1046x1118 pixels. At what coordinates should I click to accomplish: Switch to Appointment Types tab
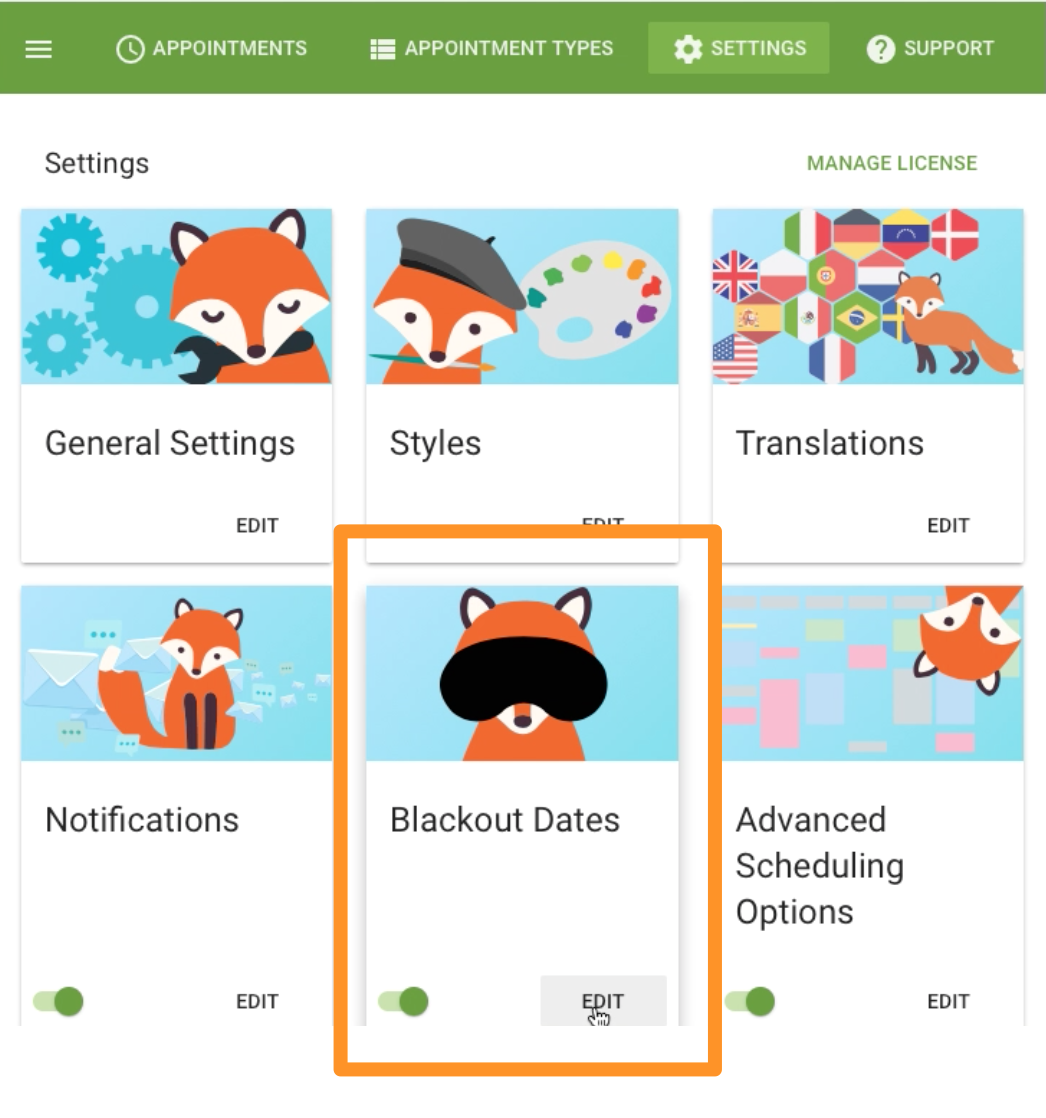click(x=492, y=48)
